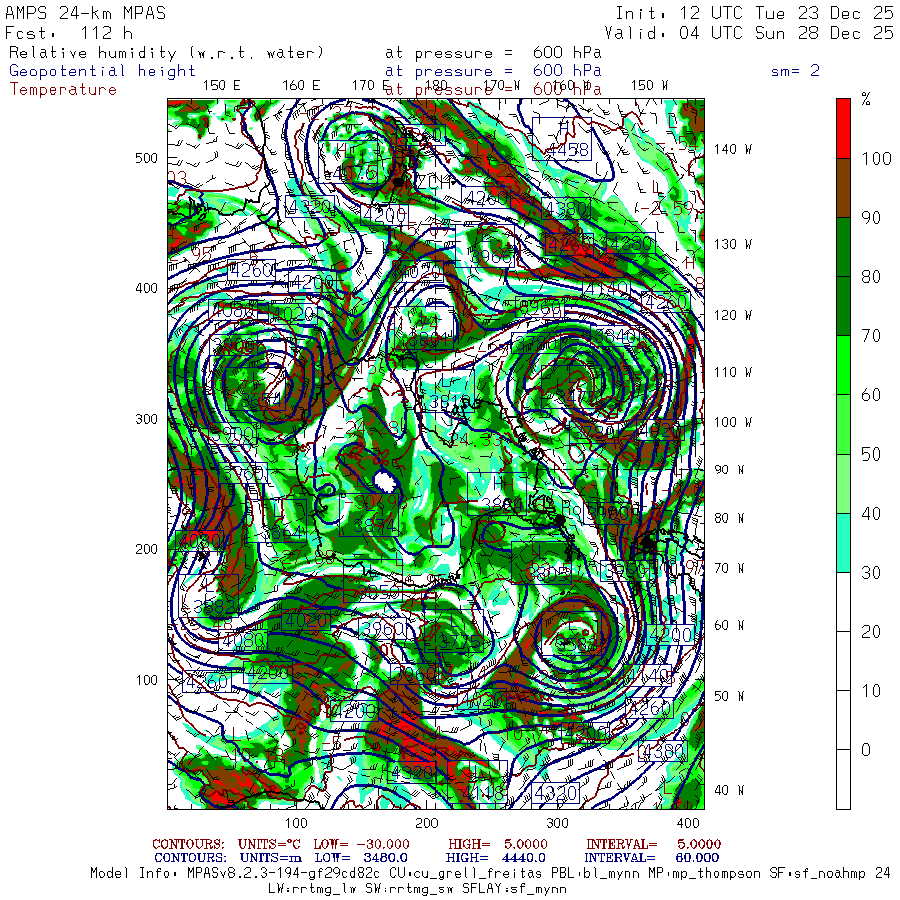
Task: Click the blue '600 hPa' geopotential pressure value
Action: 567,71
